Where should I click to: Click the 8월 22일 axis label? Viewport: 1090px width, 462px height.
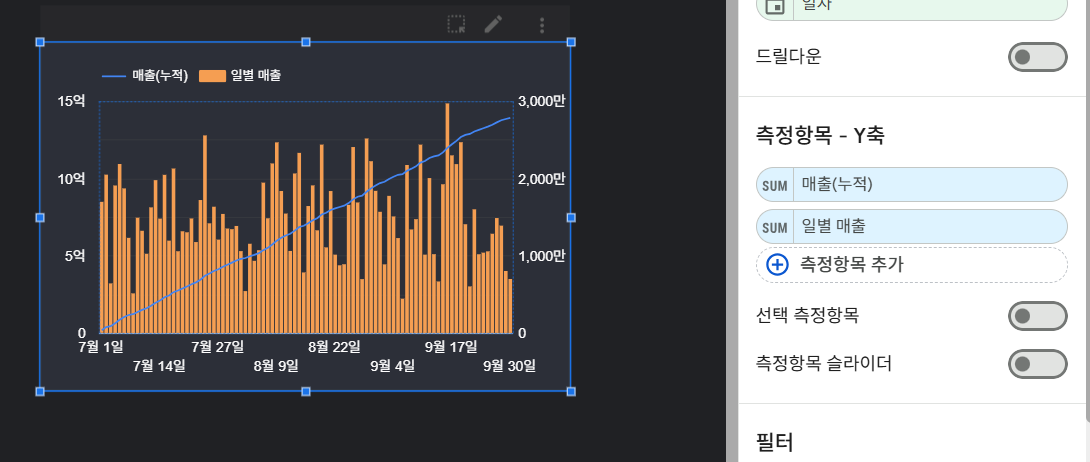334,347
